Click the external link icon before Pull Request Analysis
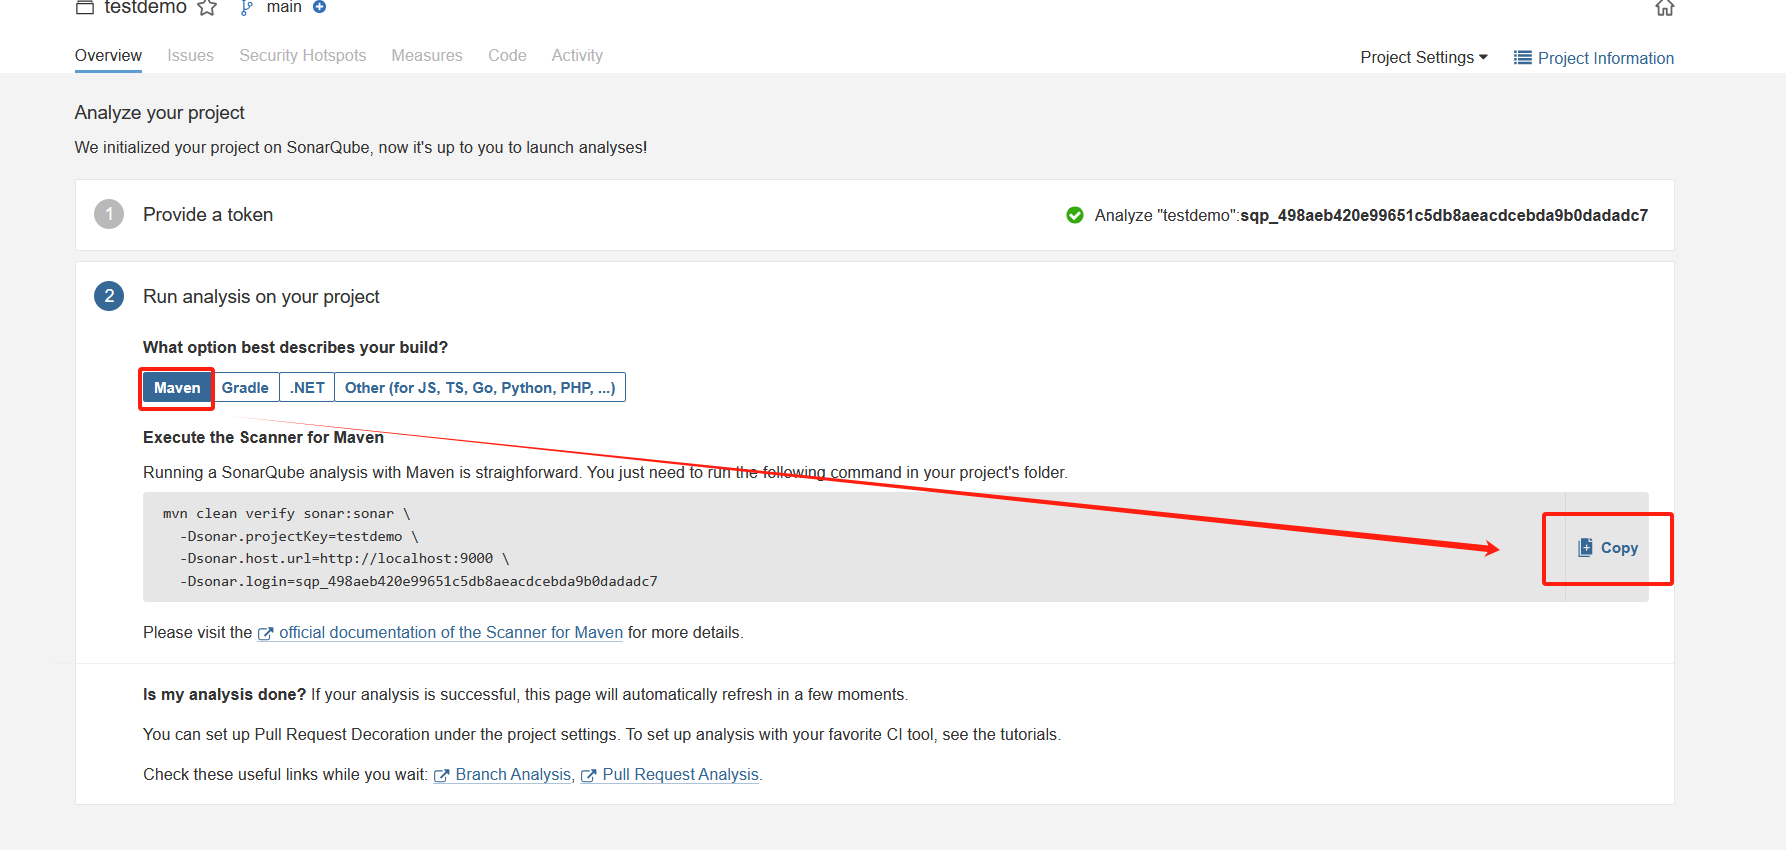The height and width of the screenshot is (850, 1786). (589, 775)
